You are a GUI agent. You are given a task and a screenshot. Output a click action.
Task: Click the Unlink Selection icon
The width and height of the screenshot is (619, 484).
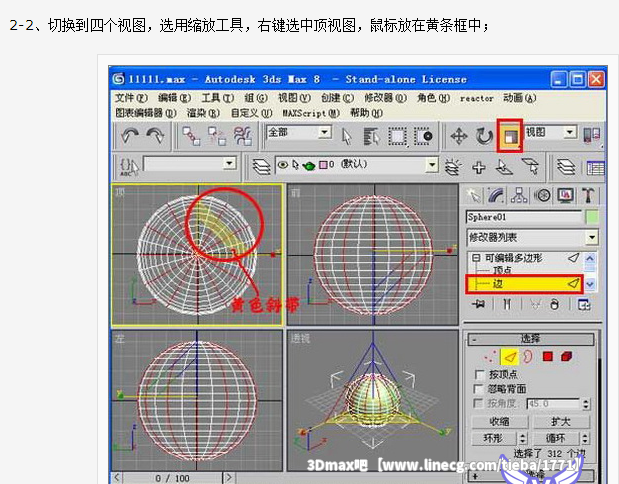pyautogui.click(x=217, y=136)
